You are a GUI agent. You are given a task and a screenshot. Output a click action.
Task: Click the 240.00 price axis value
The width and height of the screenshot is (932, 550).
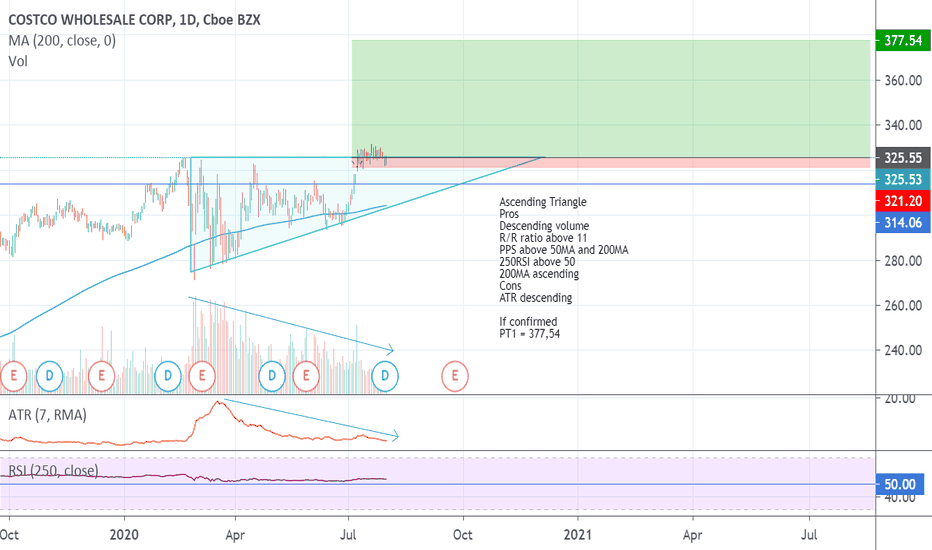[x=903, y=350]
